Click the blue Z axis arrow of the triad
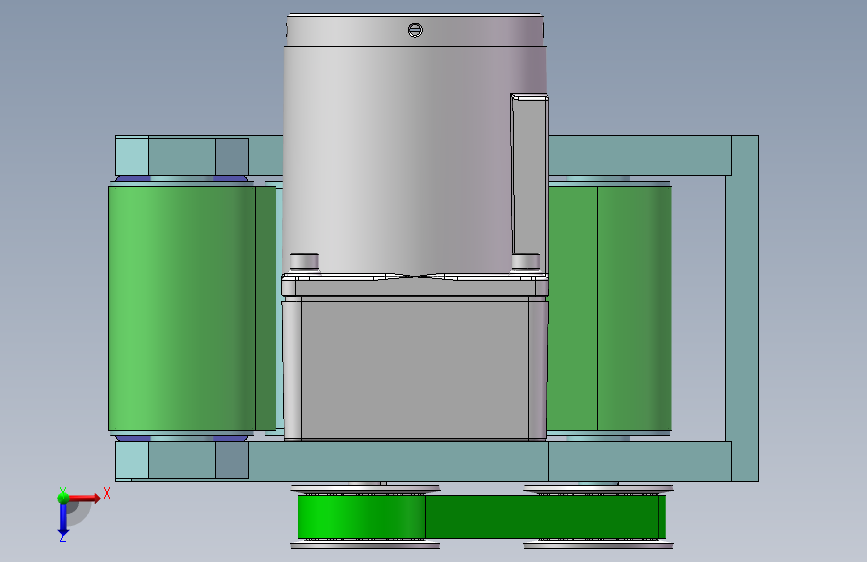This screenshot has height=562, width=867. coord(63,521)
